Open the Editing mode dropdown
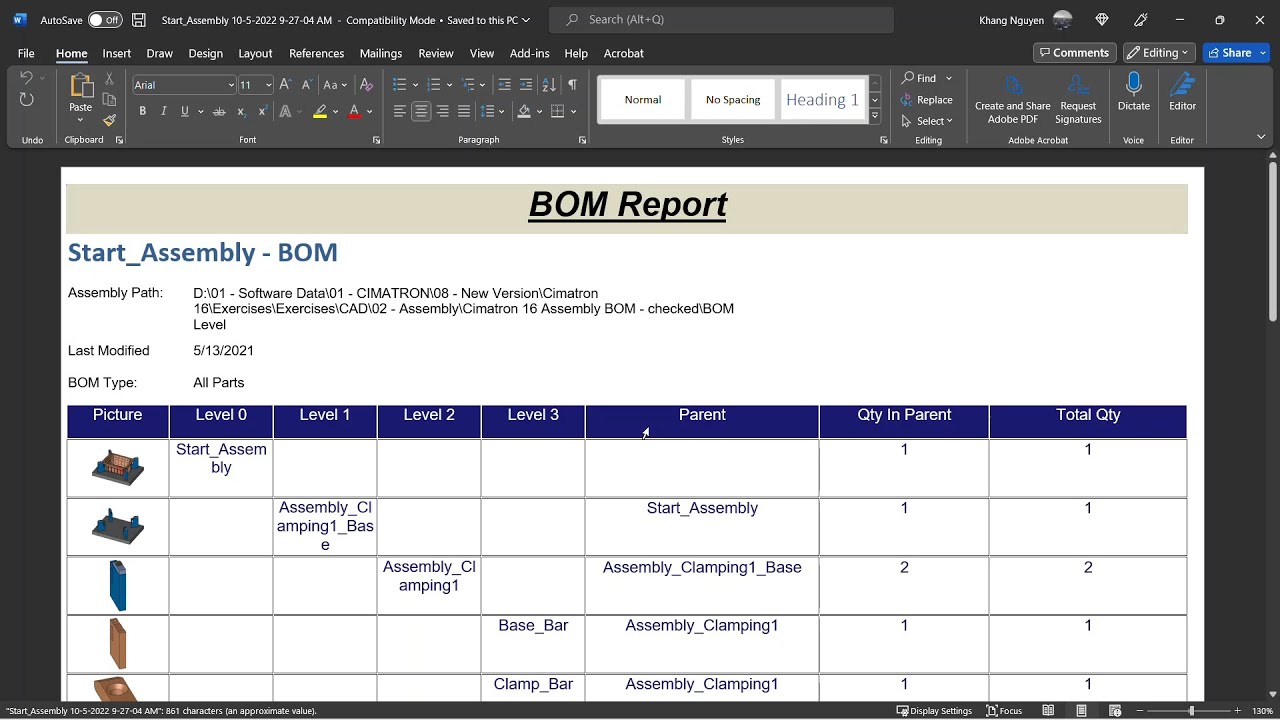 (1159, 53)
